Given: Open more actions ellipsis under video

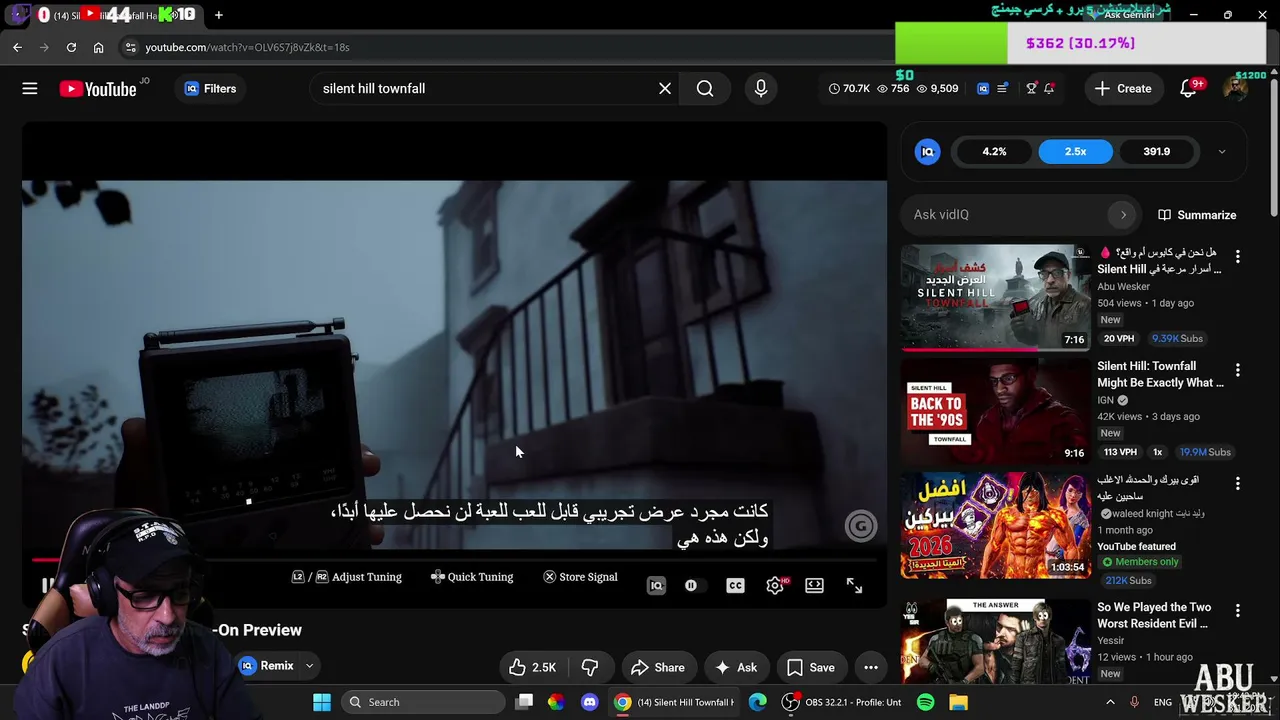Looking at the screenshot, I should [x=871, y=668].
